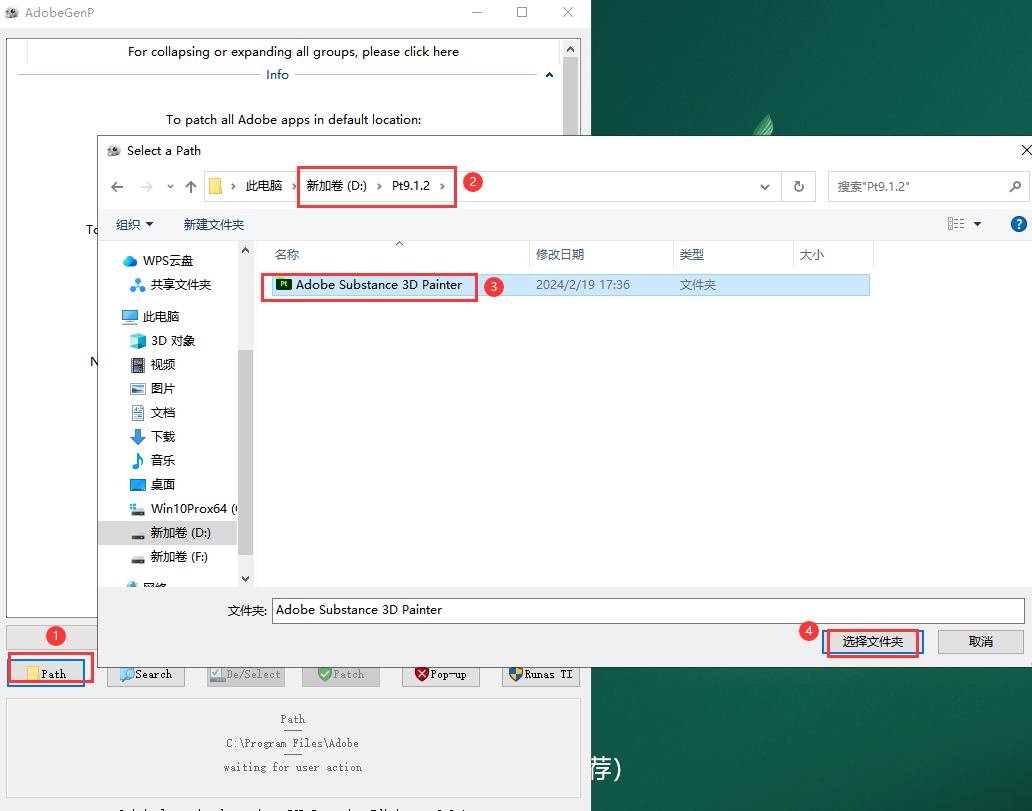Click 此电脑 in the address breadcrumb
Screen dimensions: 1032x811
264,186
